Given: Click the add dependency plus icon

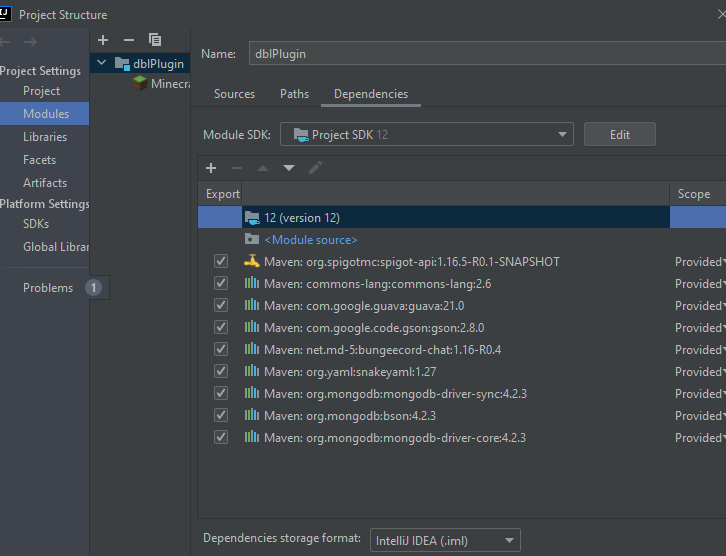Looking at the screenshot, I should [x=211, y=168].
